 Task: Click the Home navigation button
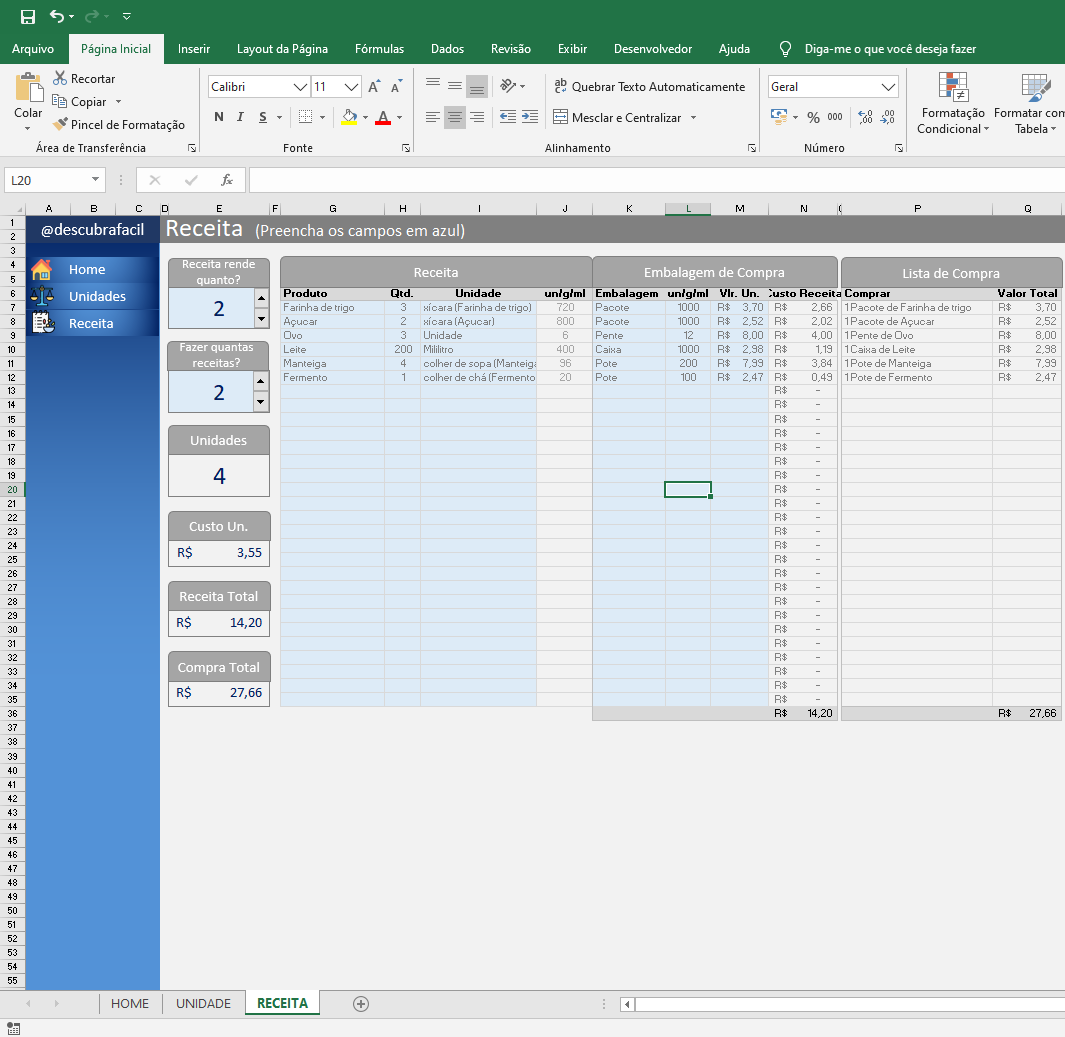pos(87,269)
